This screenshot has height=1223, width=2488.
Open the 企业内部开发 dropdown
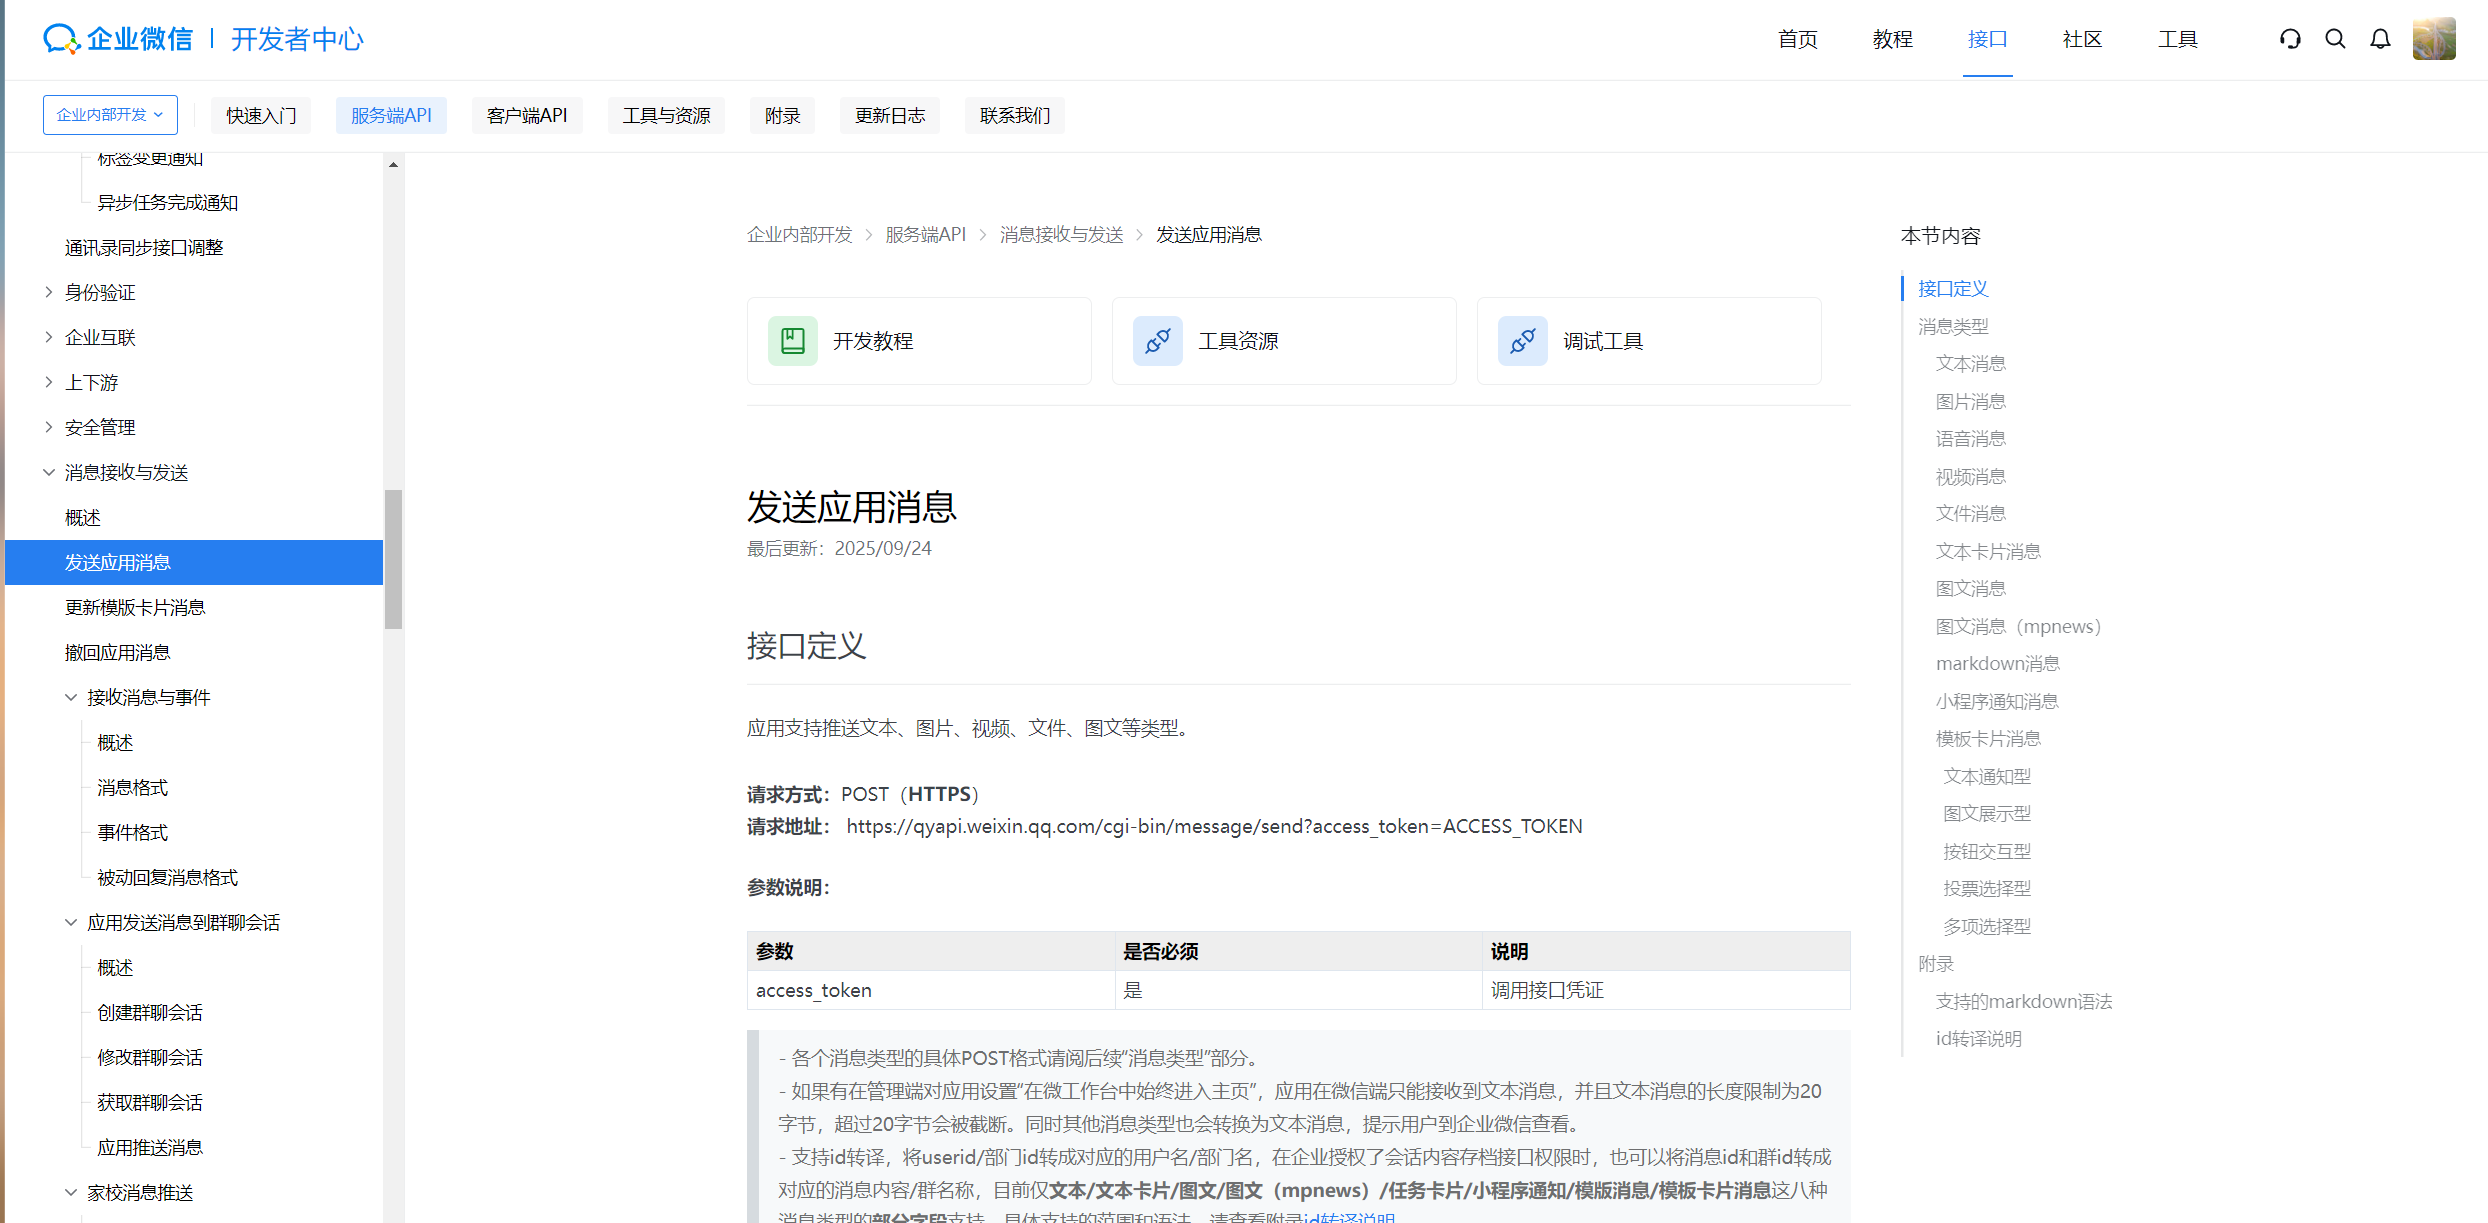tap(110, 115)
